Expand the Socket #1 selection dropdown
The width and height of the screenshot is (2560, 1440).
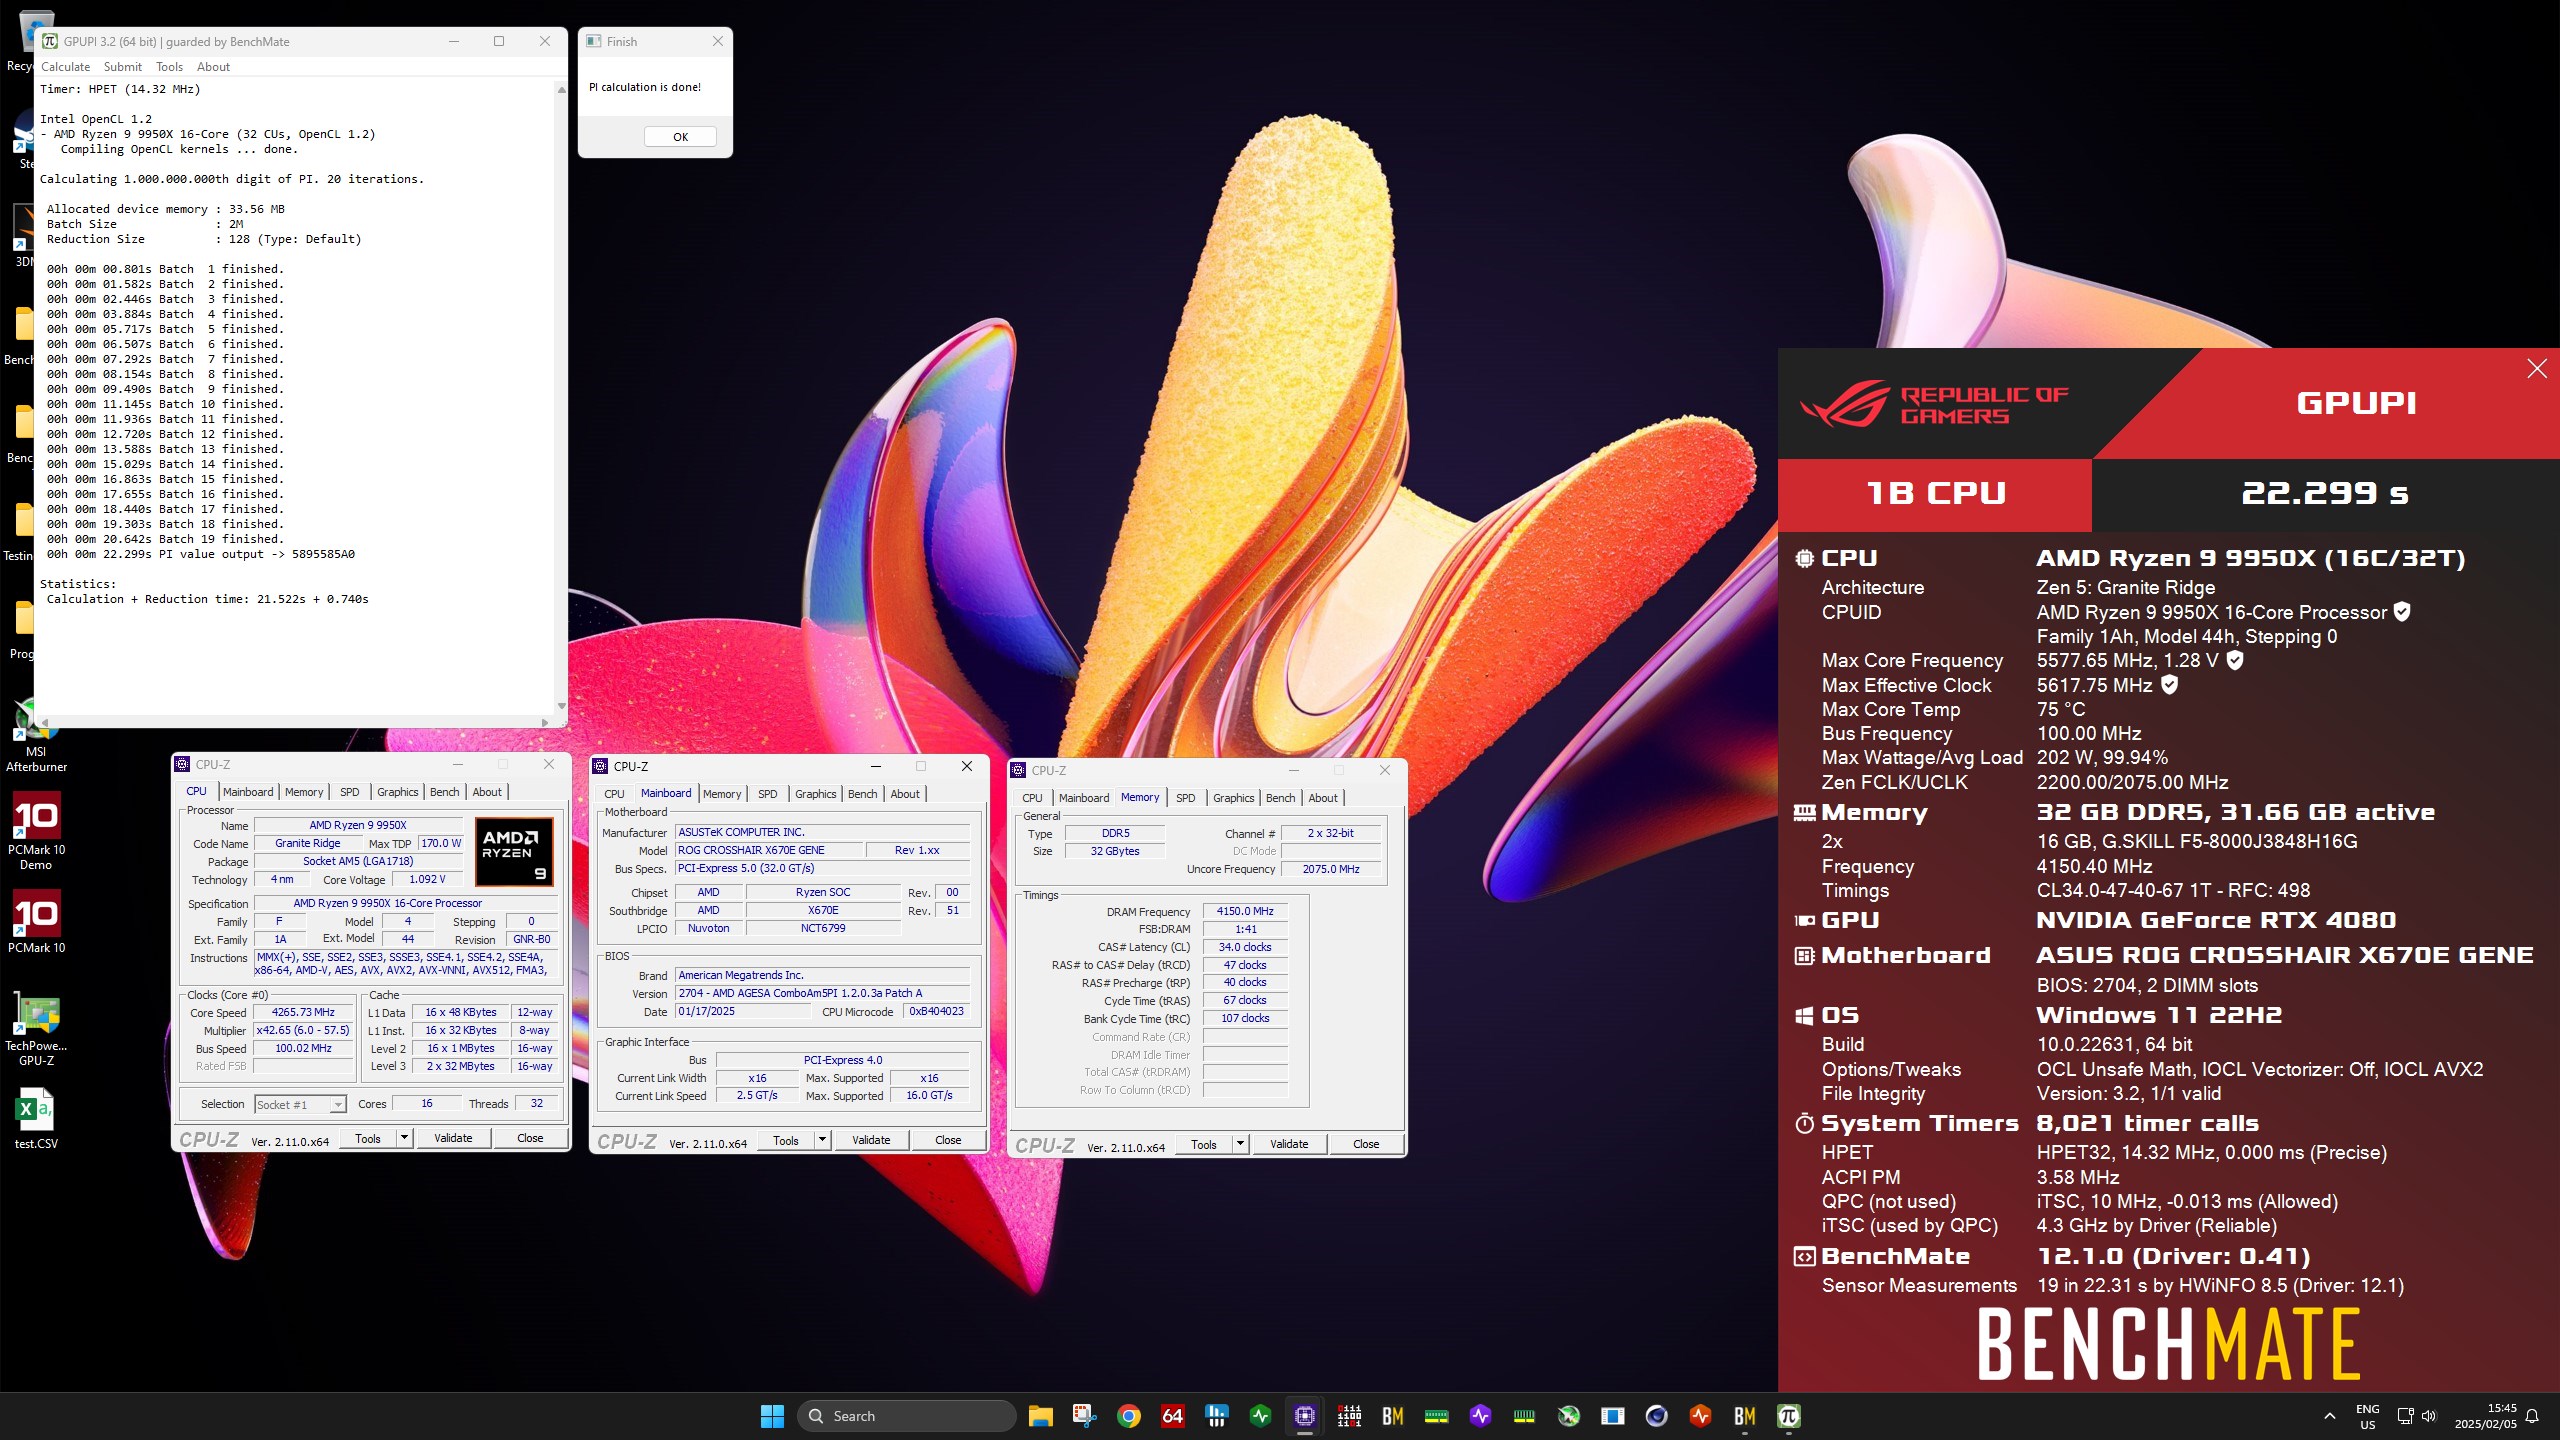tap(338, 1104)
